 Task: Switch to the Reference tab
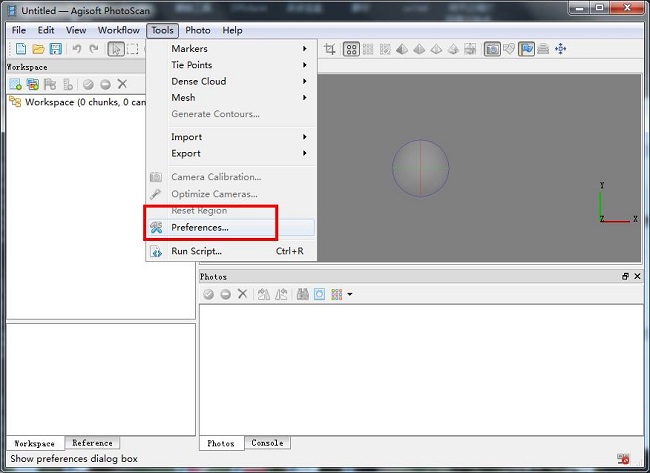coord(92,443)
